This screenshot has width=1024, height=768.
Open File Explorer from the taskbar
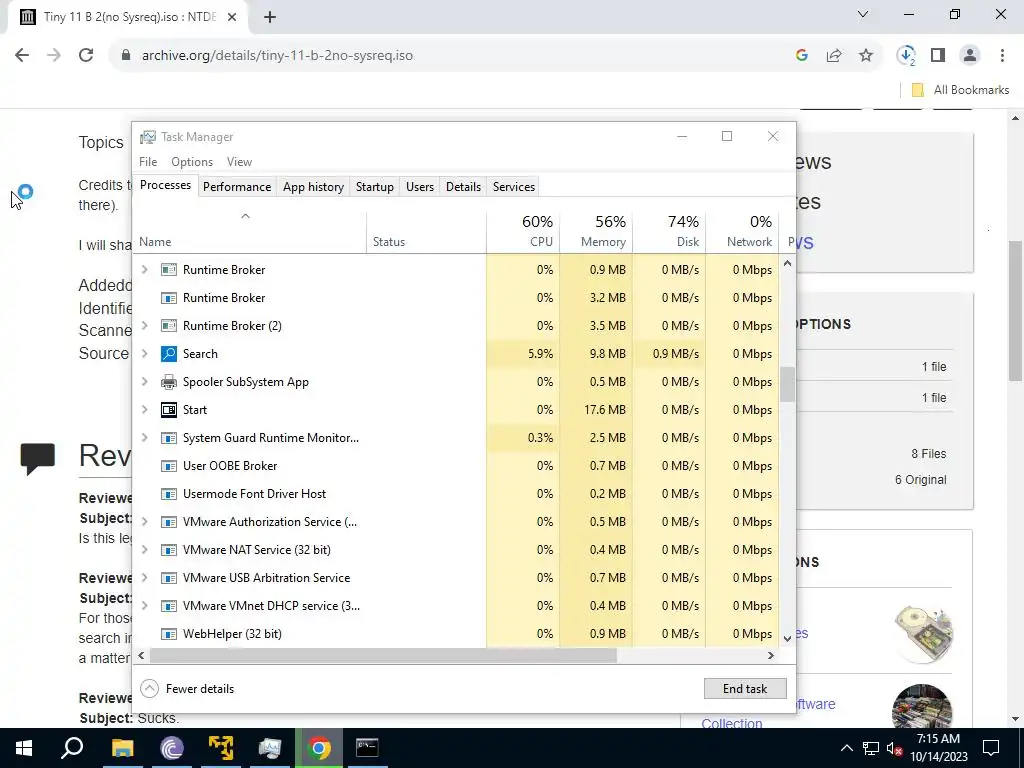click(122, 748)
